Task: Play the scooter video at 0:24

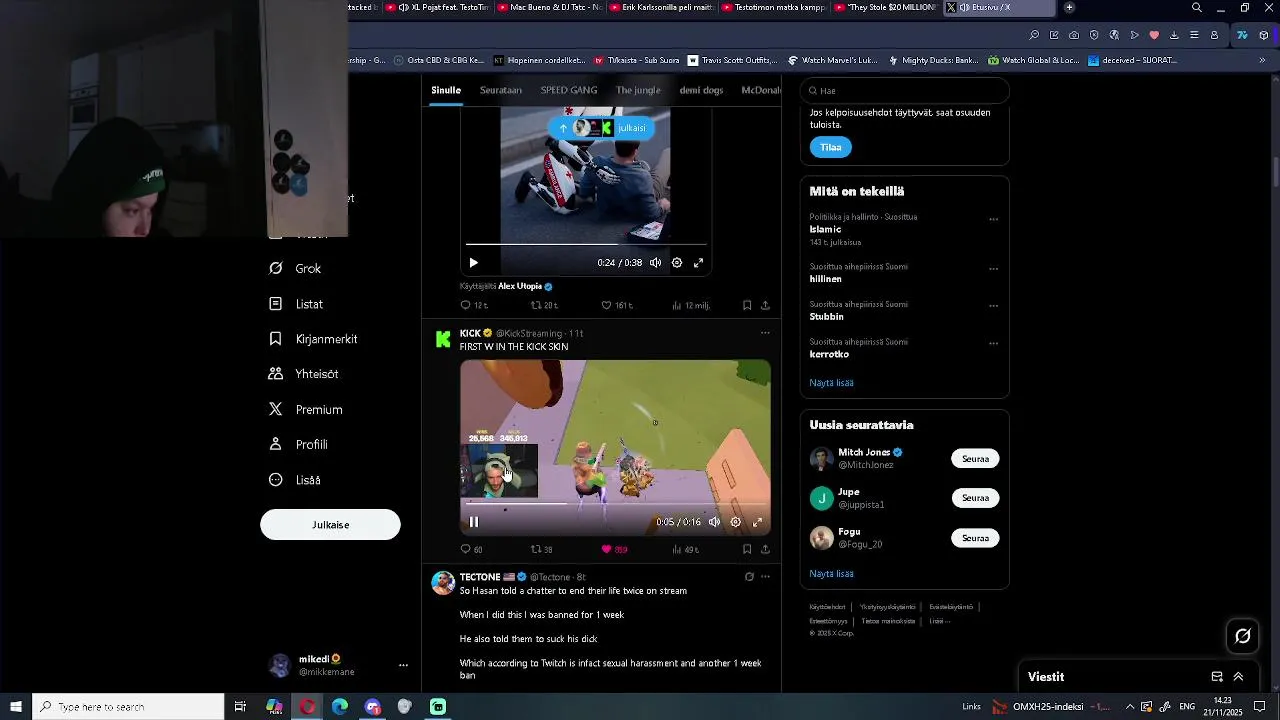Action: 474,263
